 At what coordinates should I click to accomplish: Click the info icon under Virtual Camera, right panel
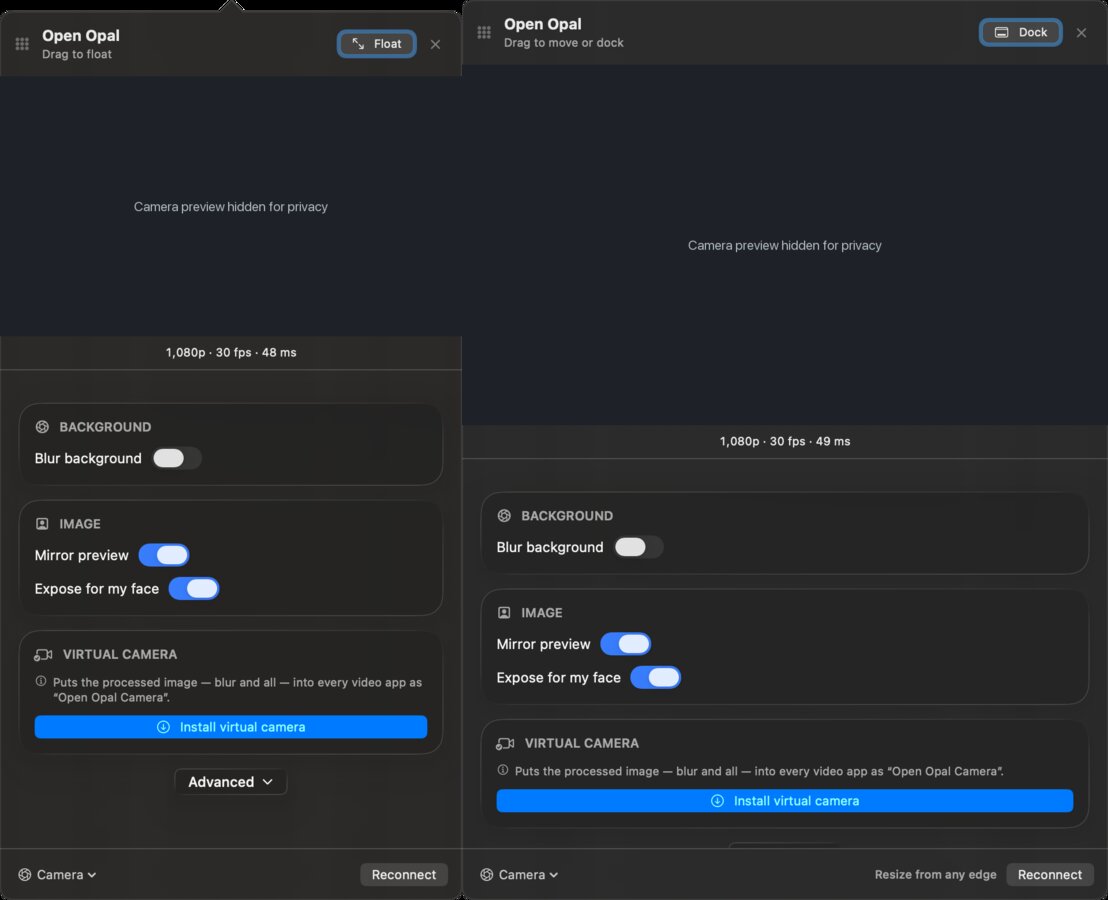pos(502,770)
